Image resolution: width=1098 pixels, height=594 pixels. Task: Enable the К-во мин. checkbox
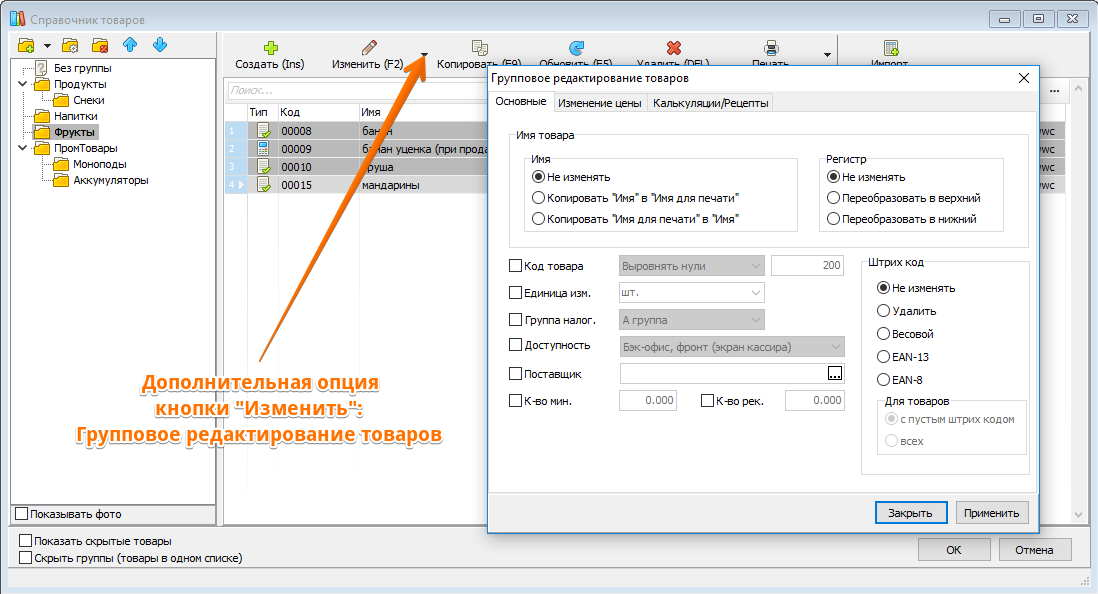point(515,401)
